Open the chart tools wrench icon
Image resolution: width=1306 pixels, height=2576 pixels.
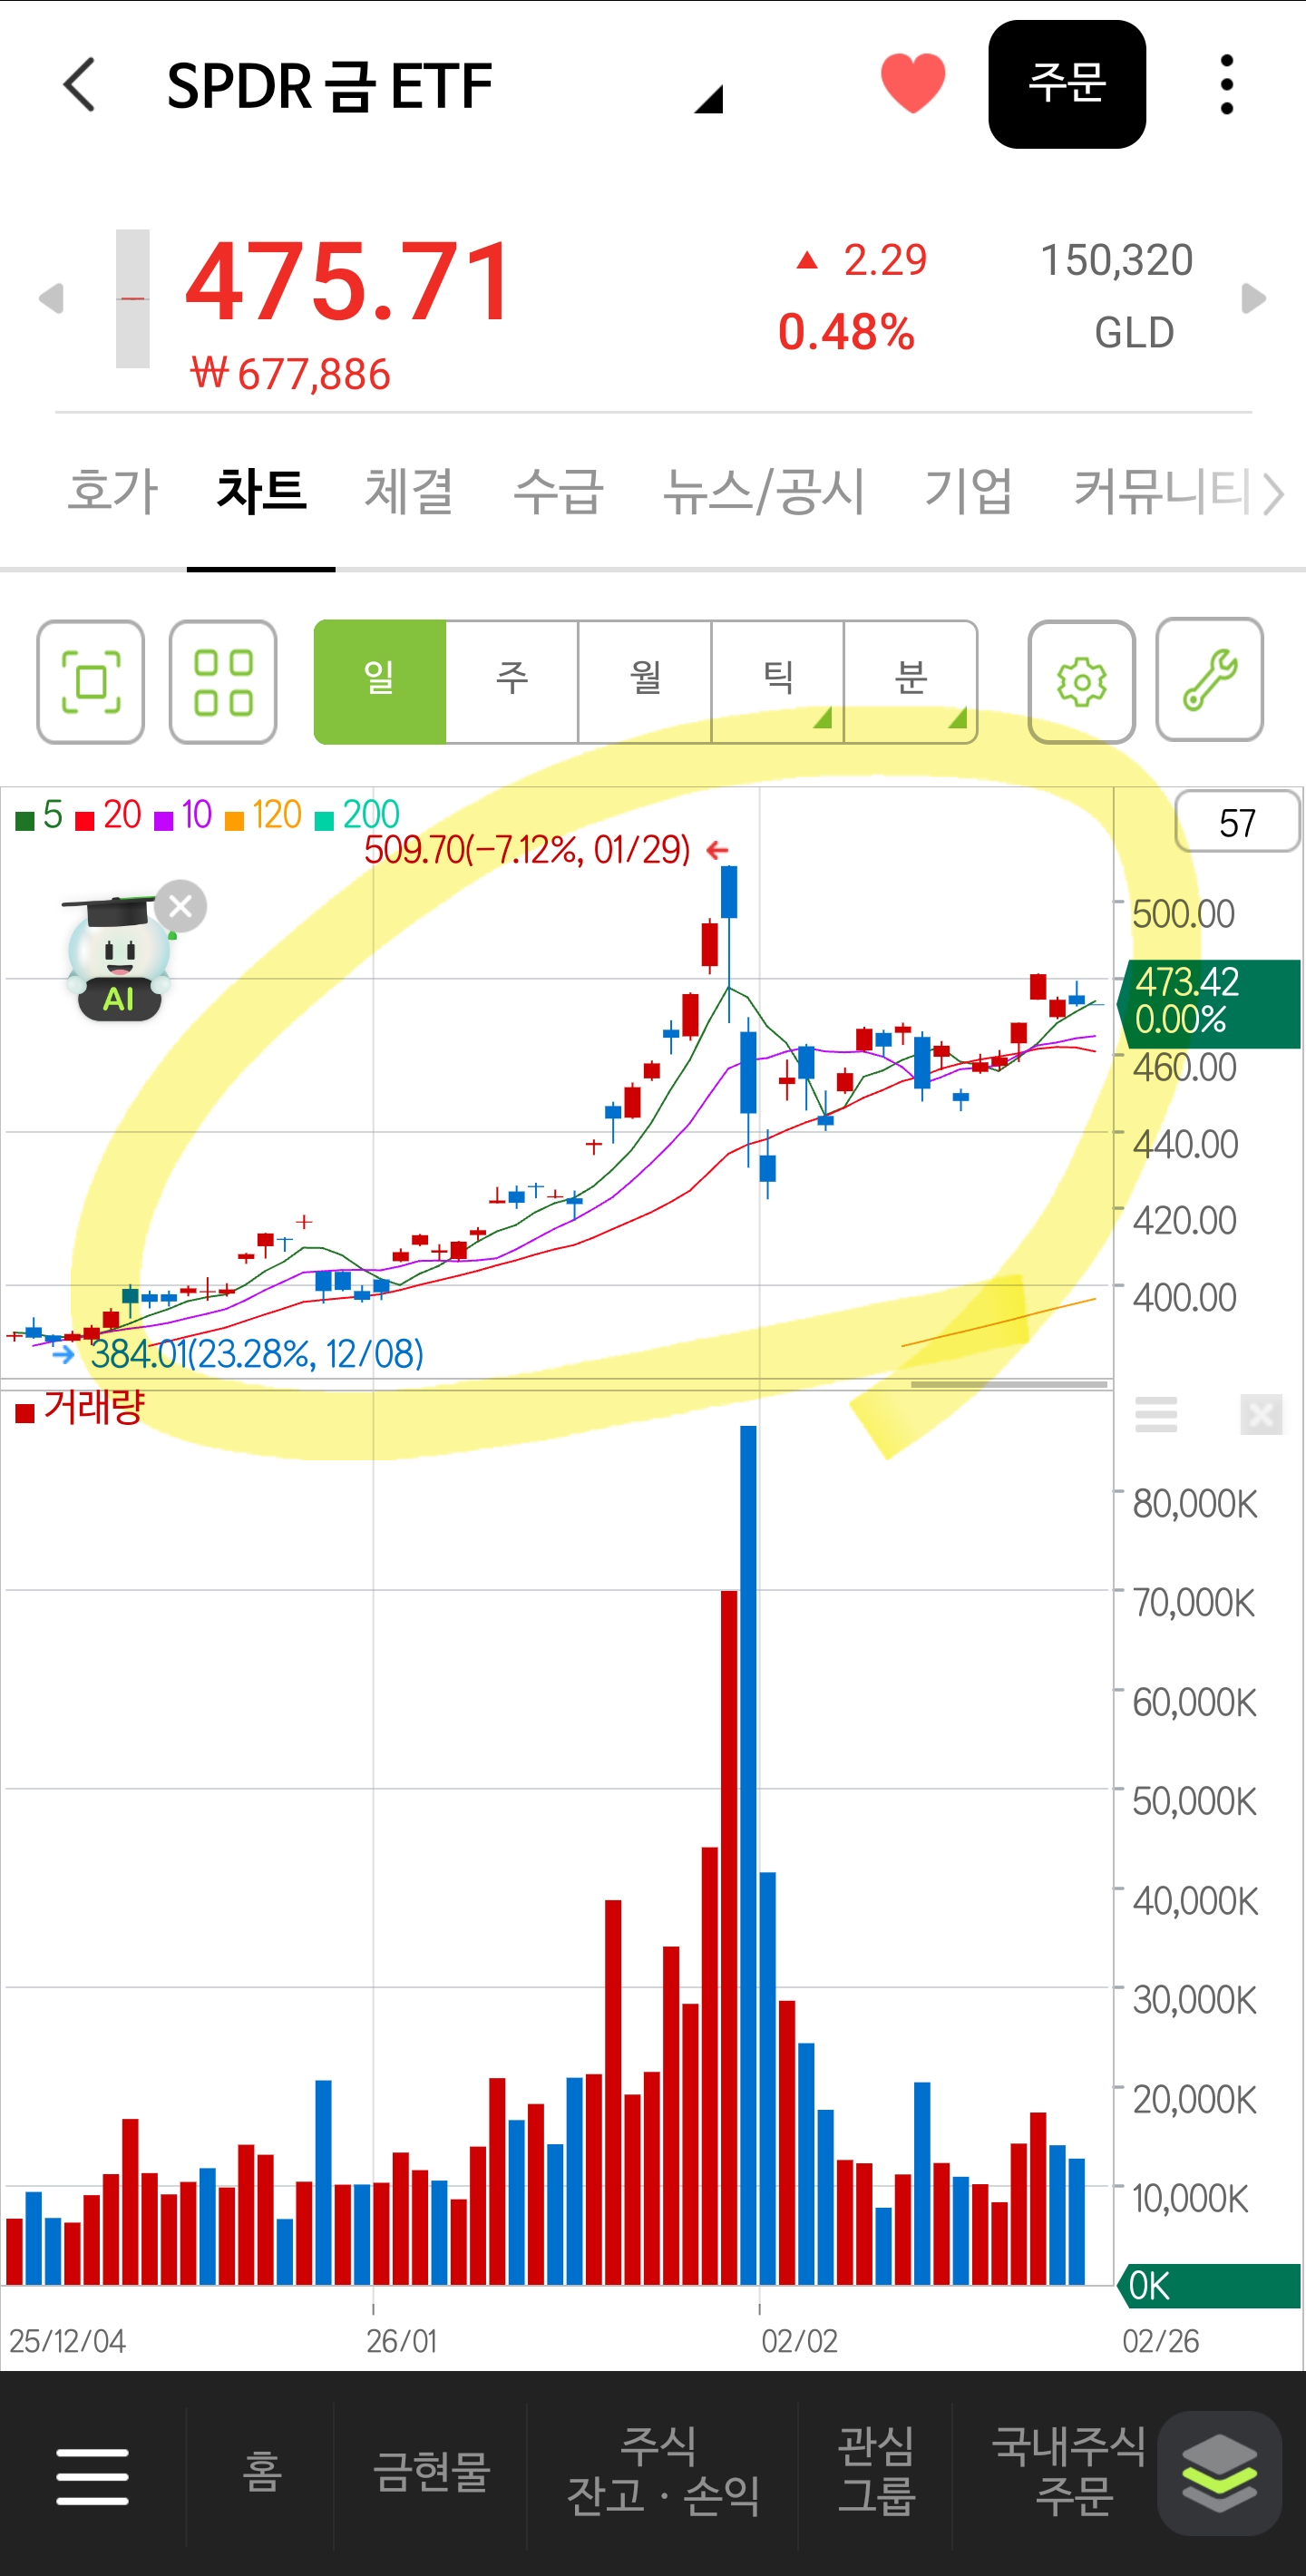[1209, 680]
